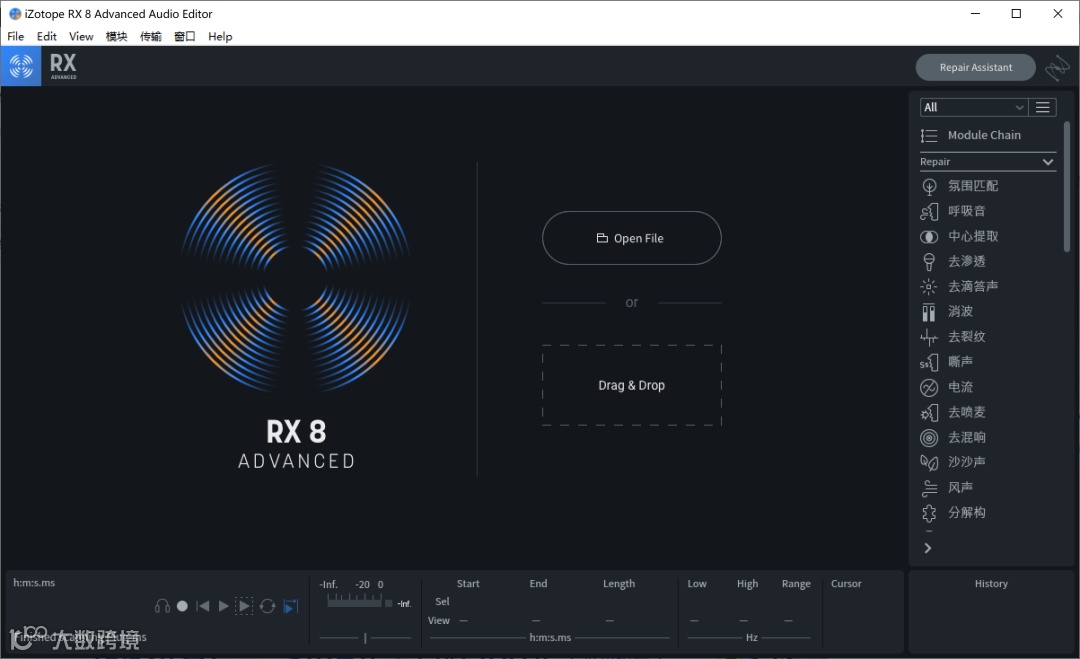Viewport: 1080px width, 659px height.
Task: Open the module list view menu icon
Action: pos(1043,107)
